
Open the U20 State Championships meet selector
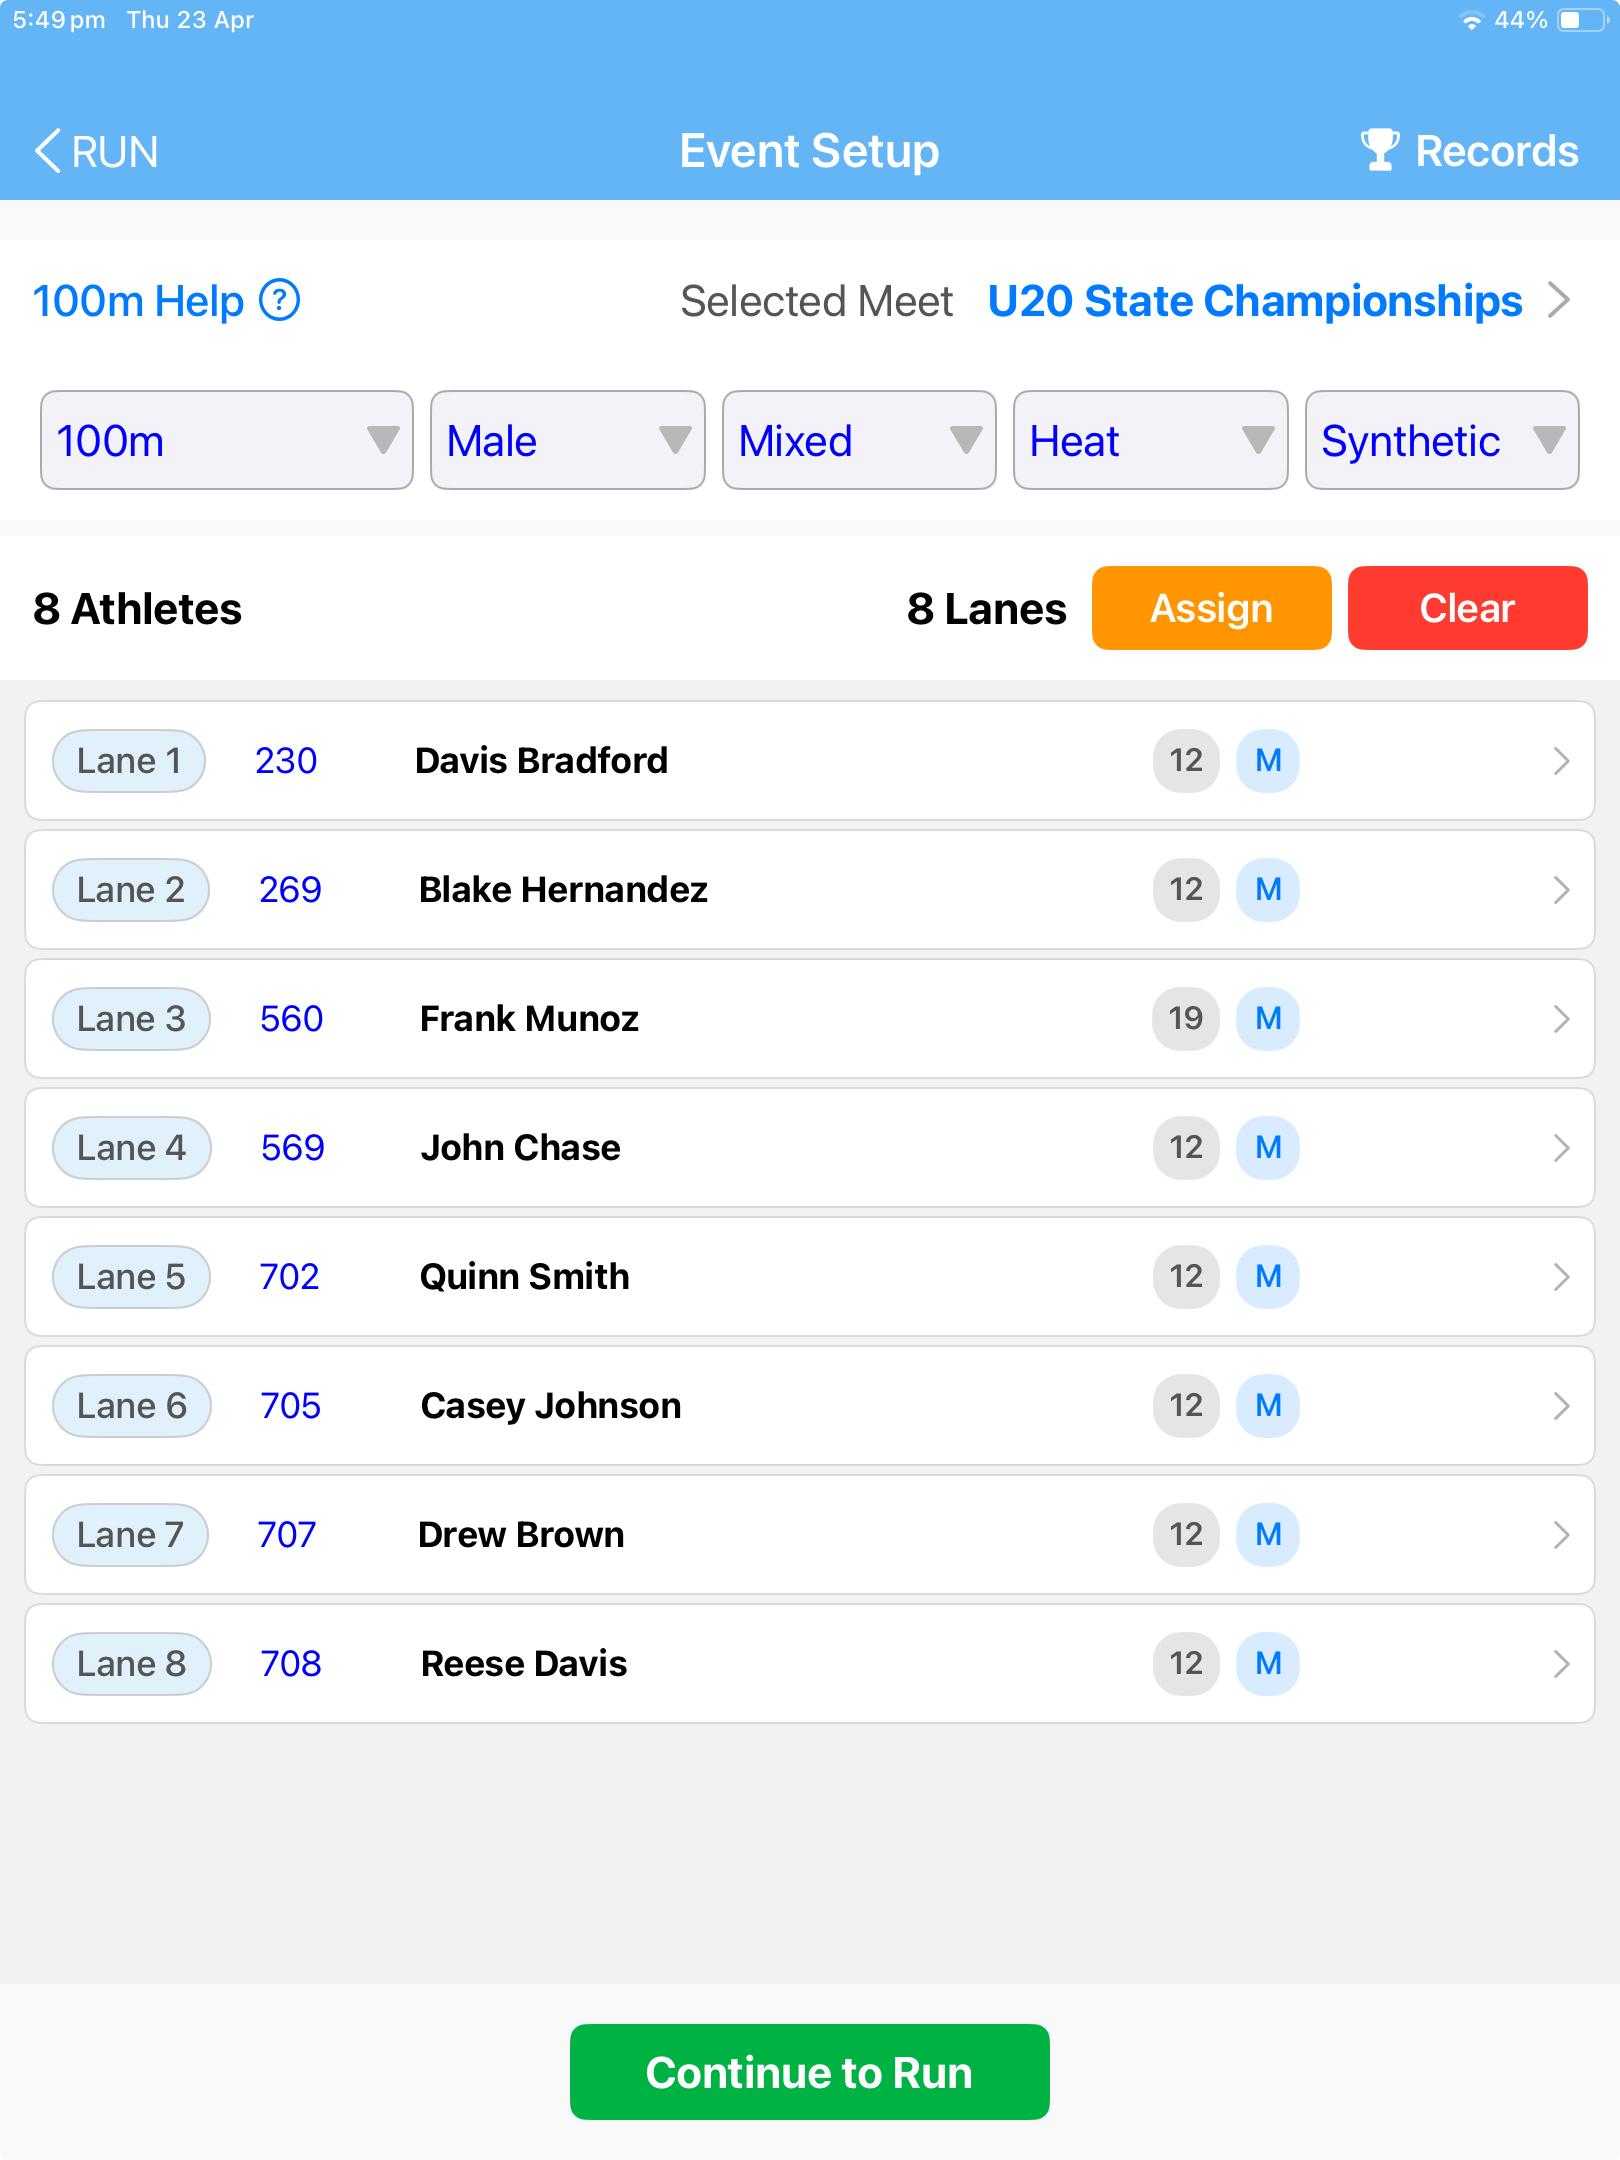coord(1253,300)
